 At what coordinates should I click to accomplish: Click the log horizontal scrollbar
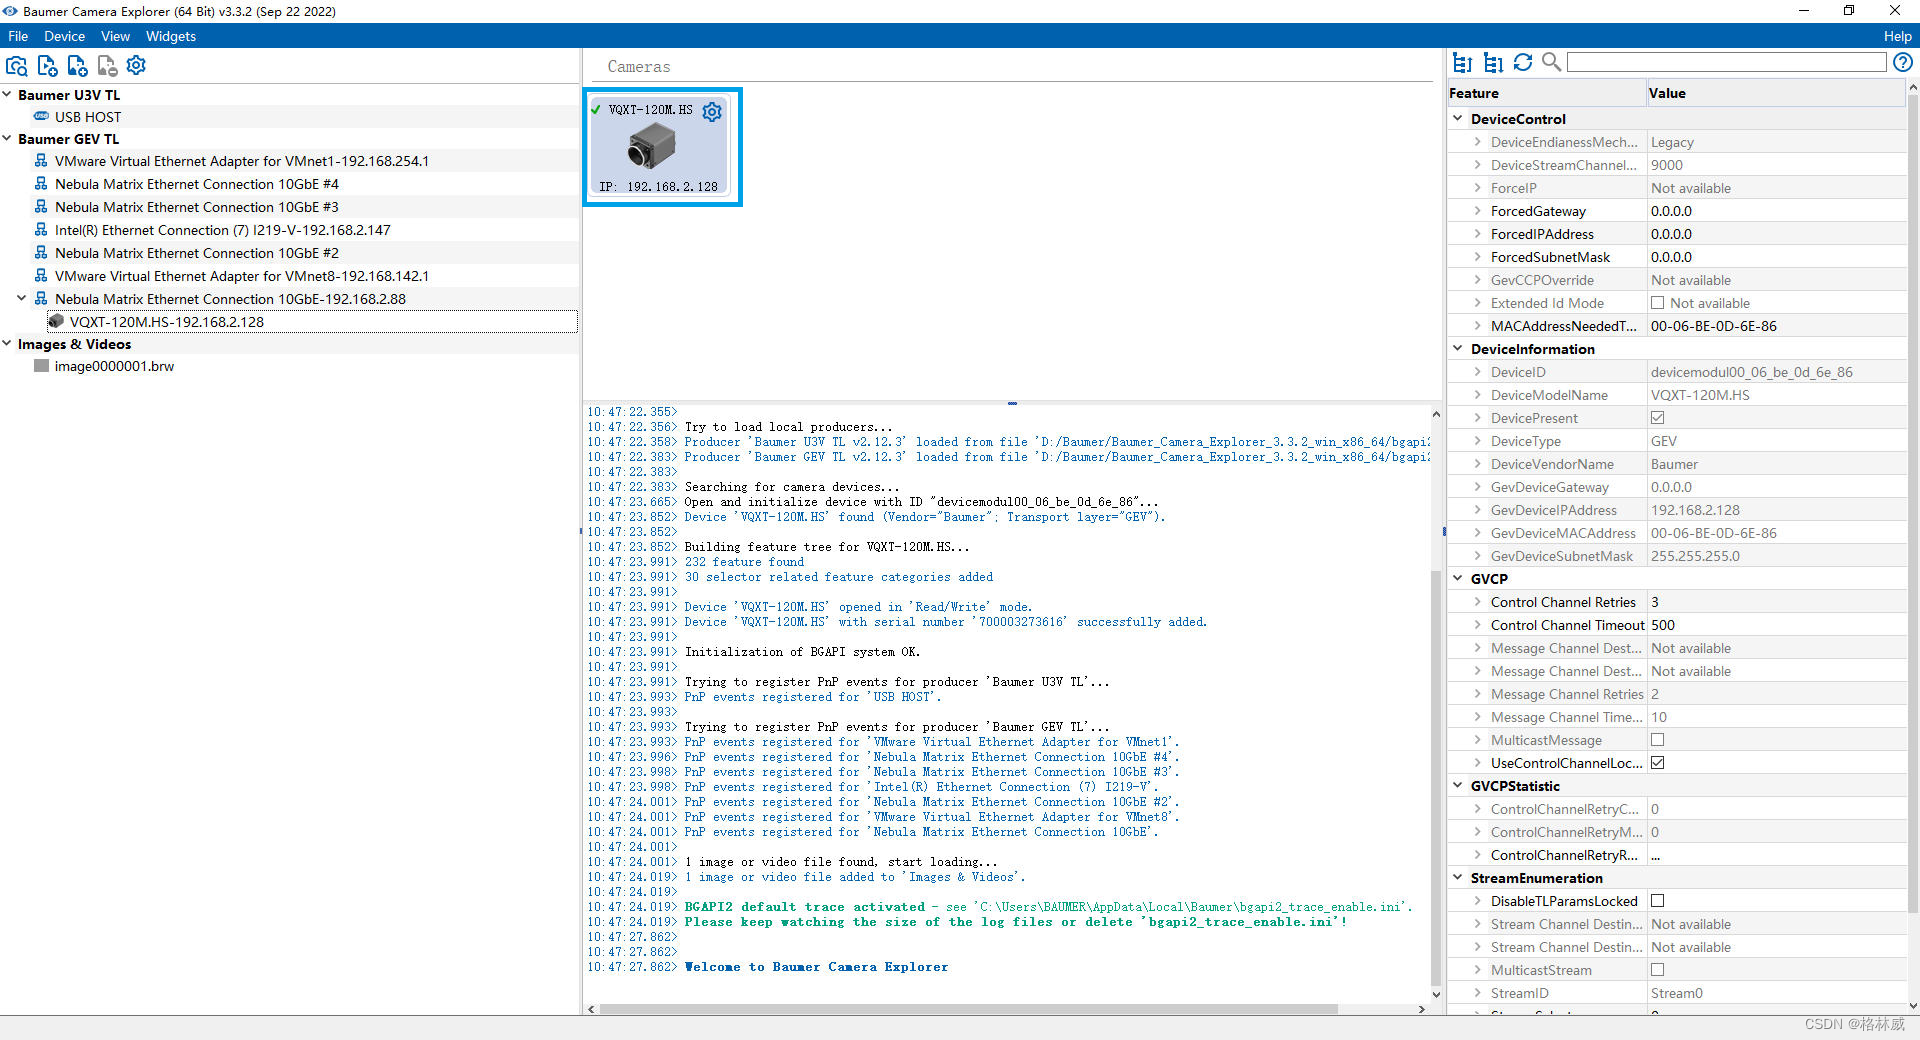tap(968, 1009)
